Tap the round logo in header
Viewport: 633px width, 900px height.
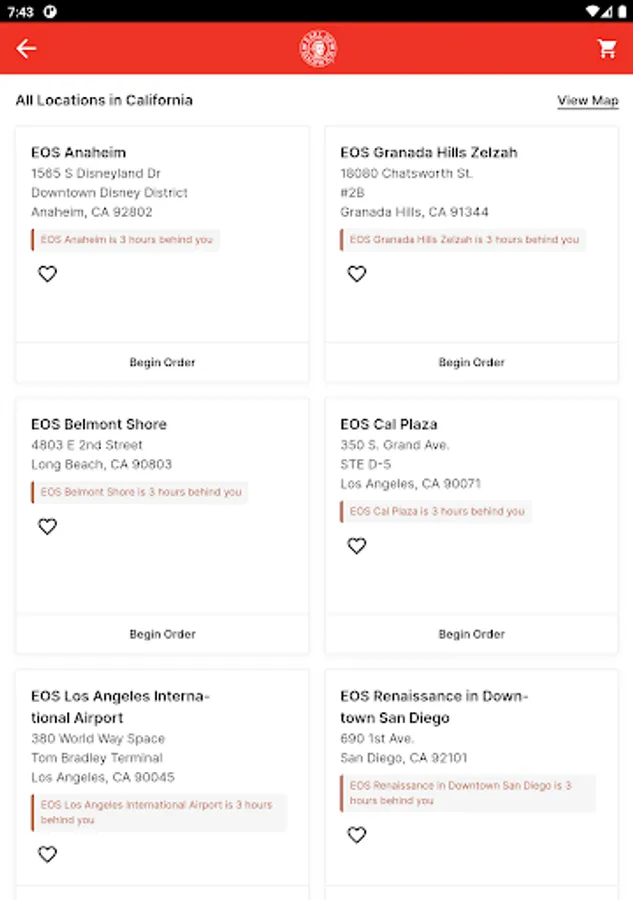pyautogui.click(x=317, y=49)
